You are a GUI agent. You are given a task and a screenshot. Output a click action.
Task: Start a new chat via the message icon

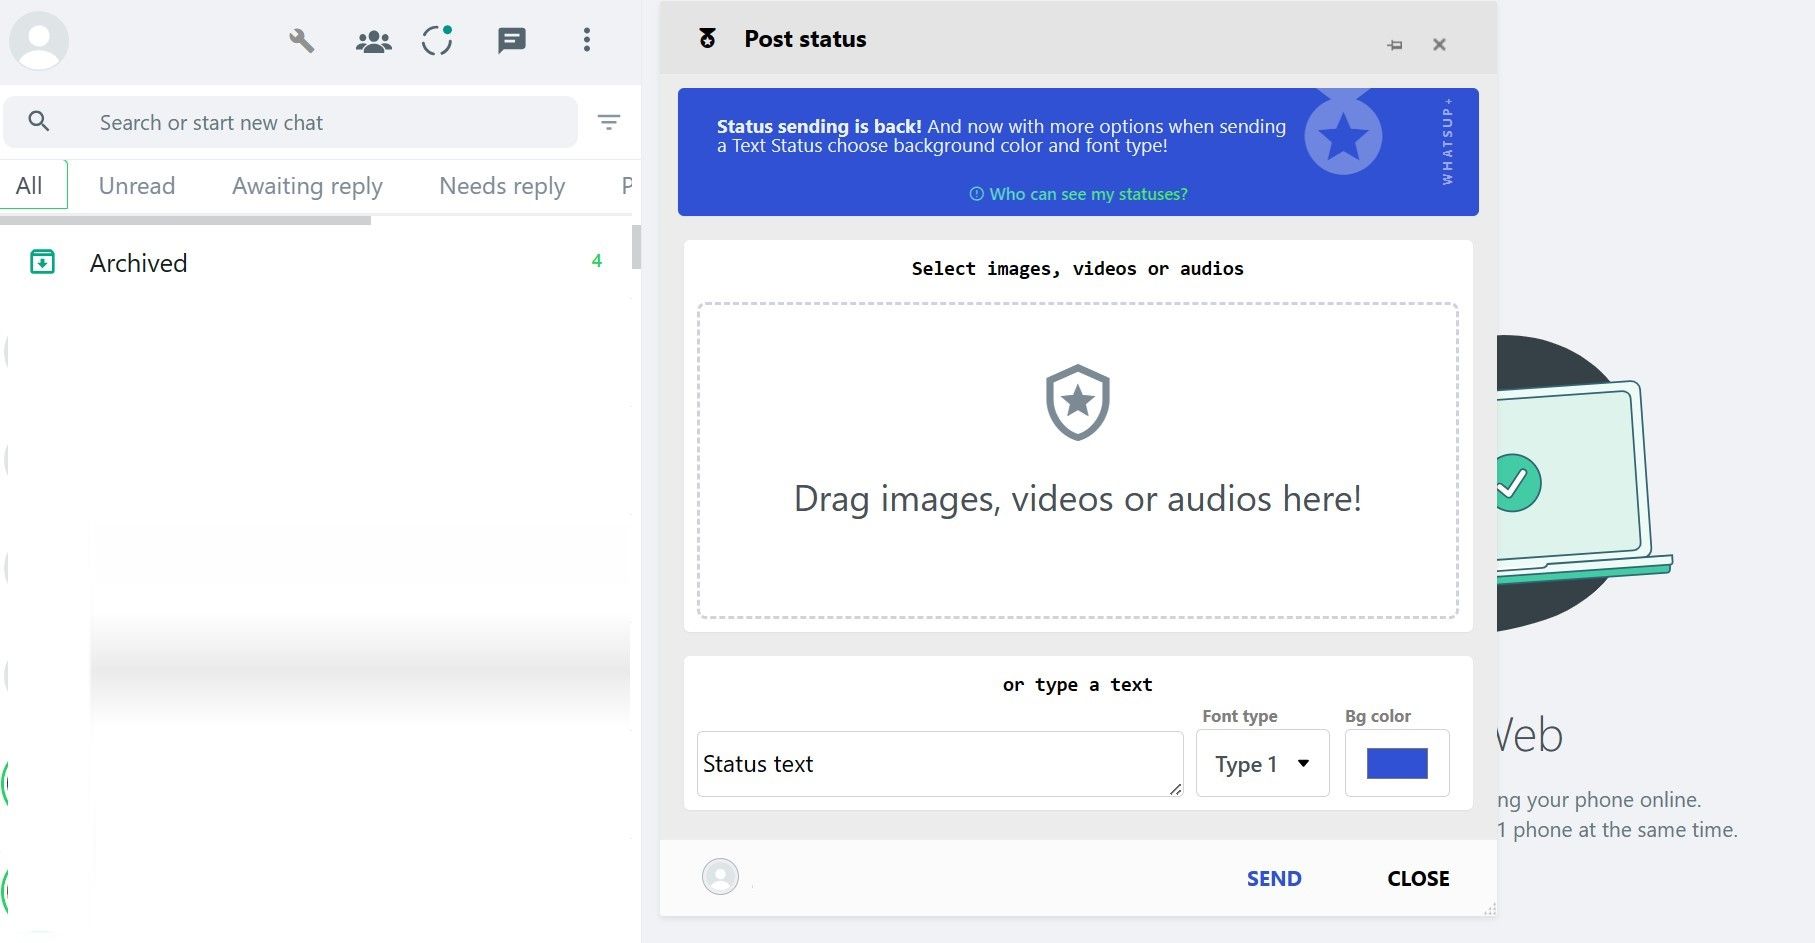(x=511, y=41)
